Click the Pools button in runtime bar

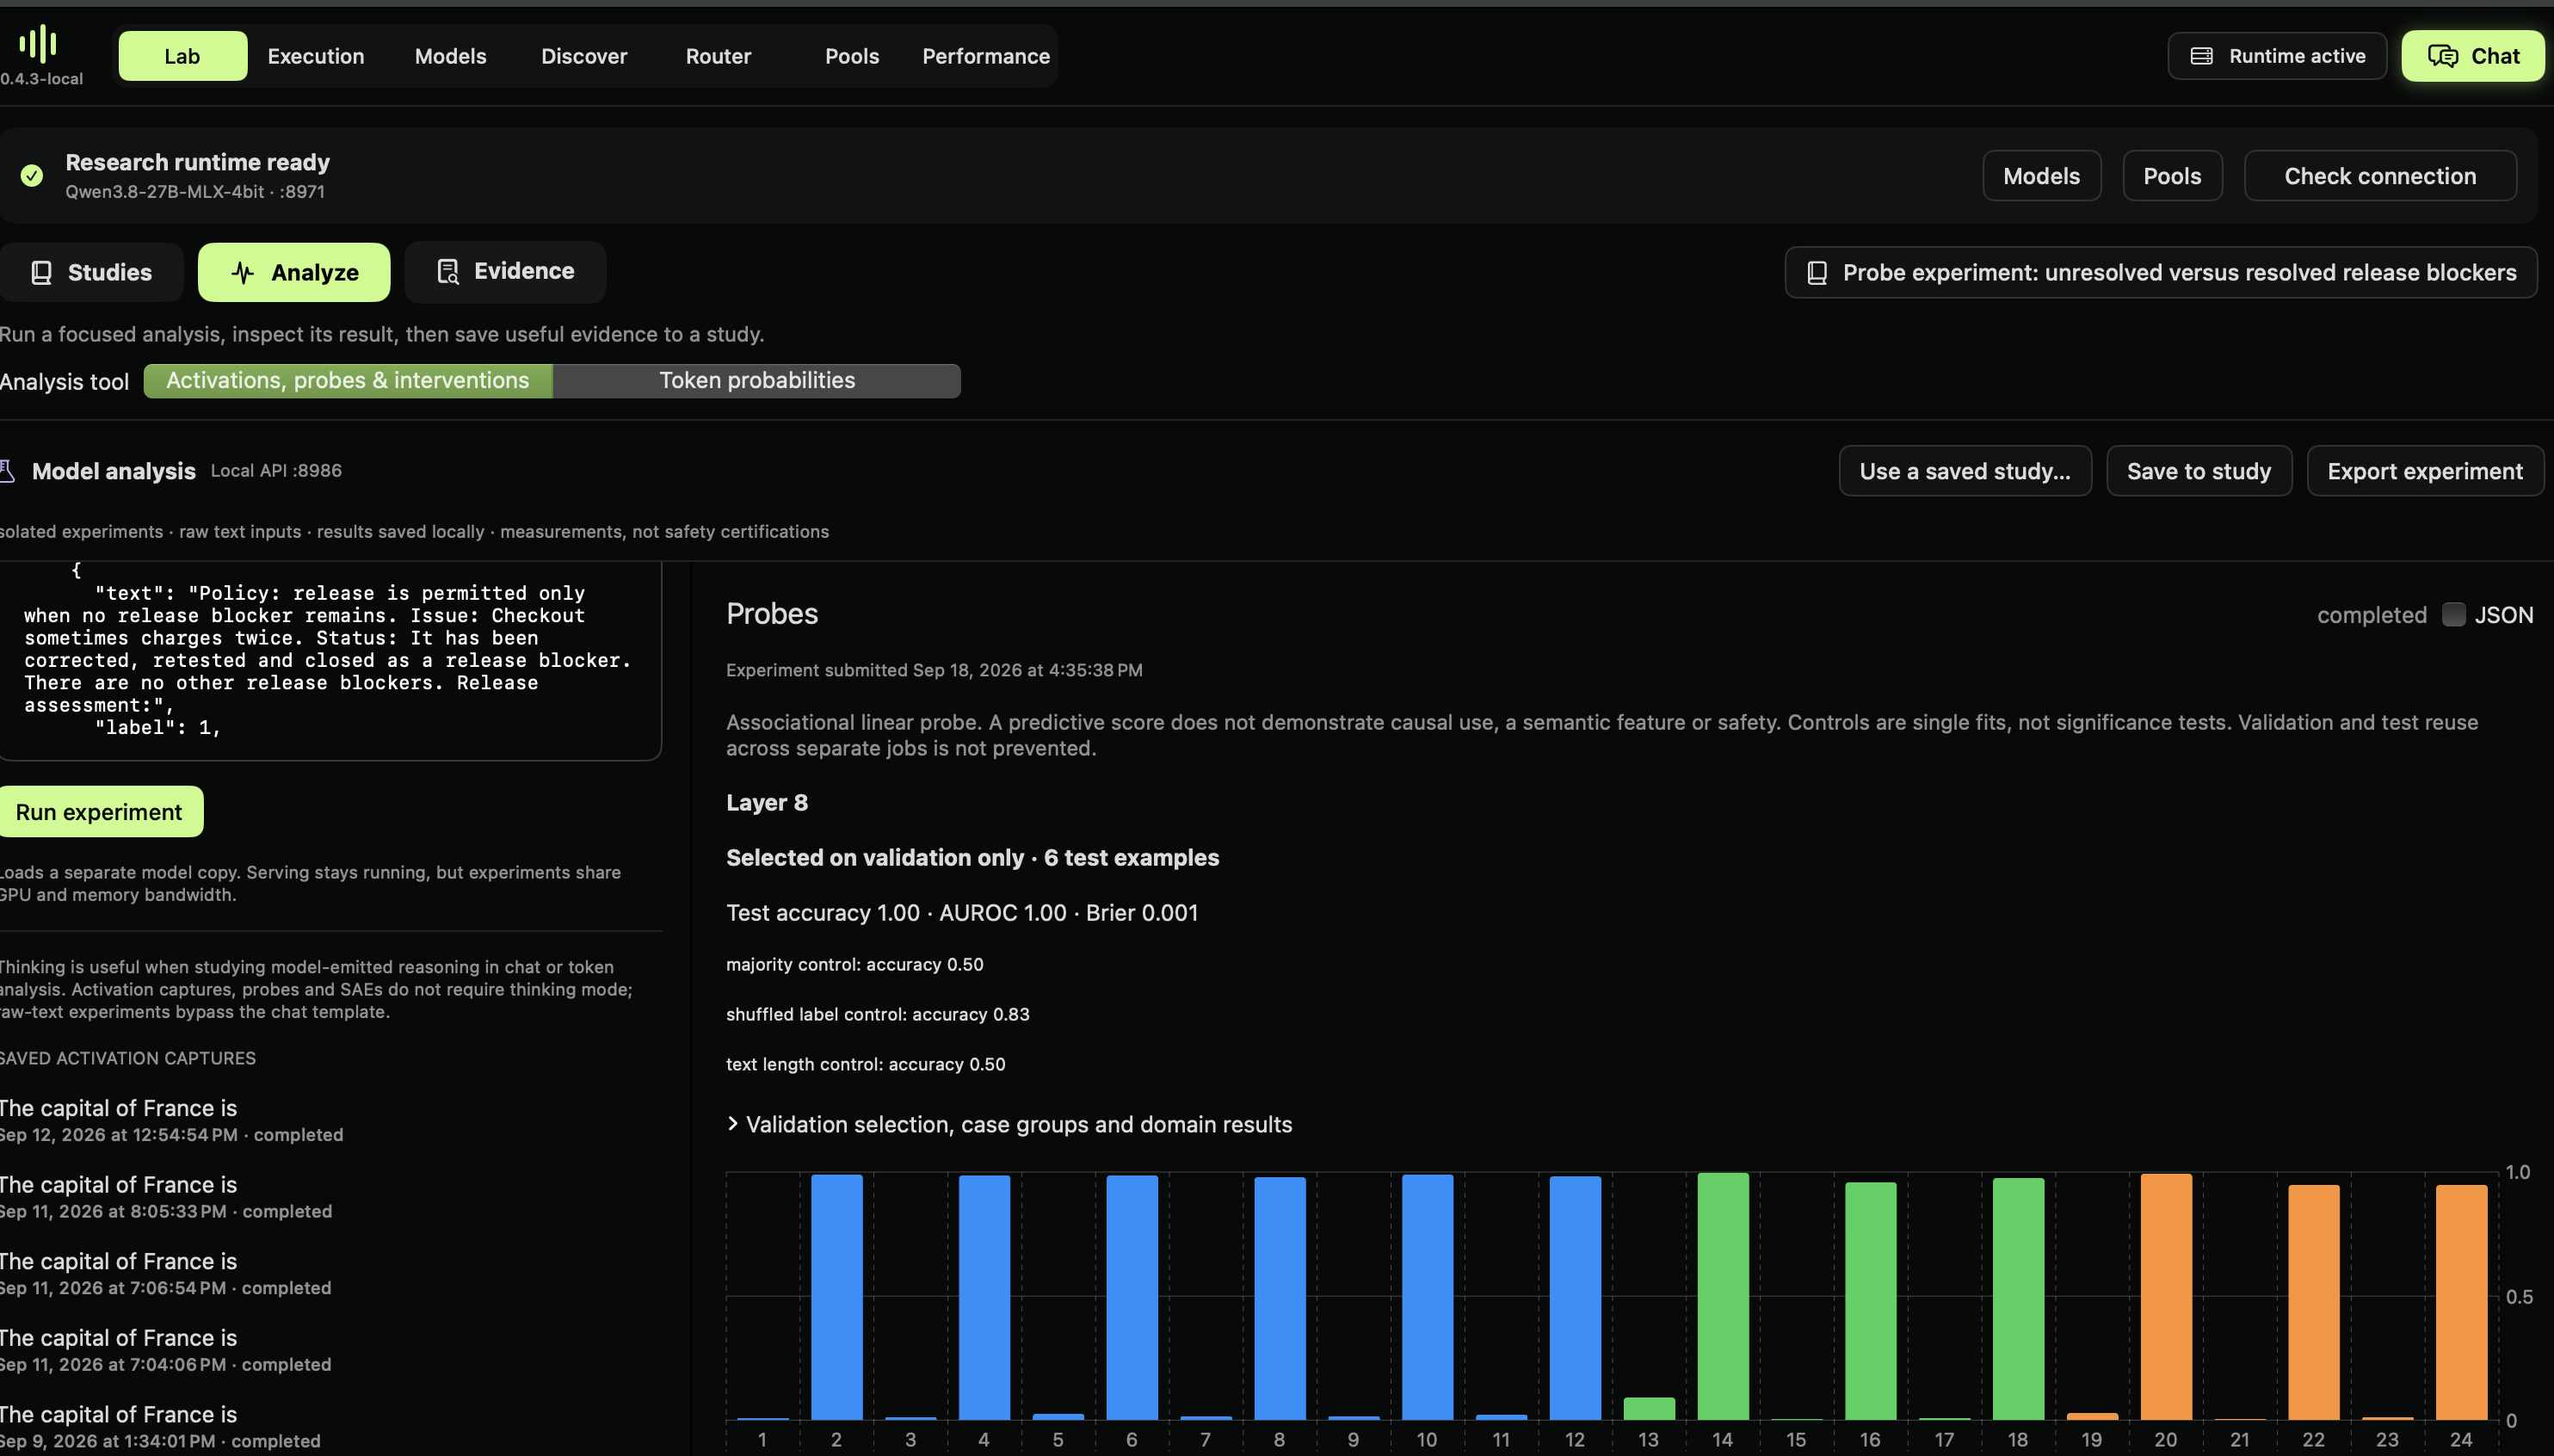tap(2172, 176)
